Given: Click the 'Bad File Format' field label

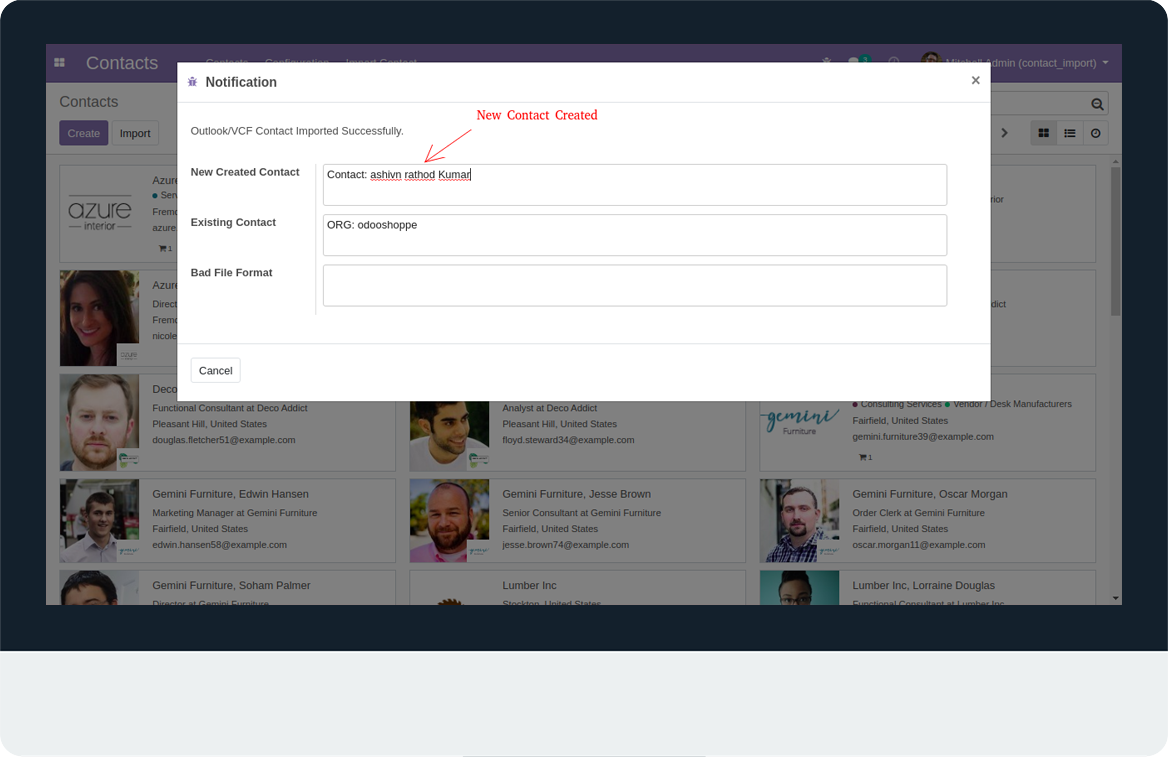Looking at the screenshot, I should click(x=232, y=273).
